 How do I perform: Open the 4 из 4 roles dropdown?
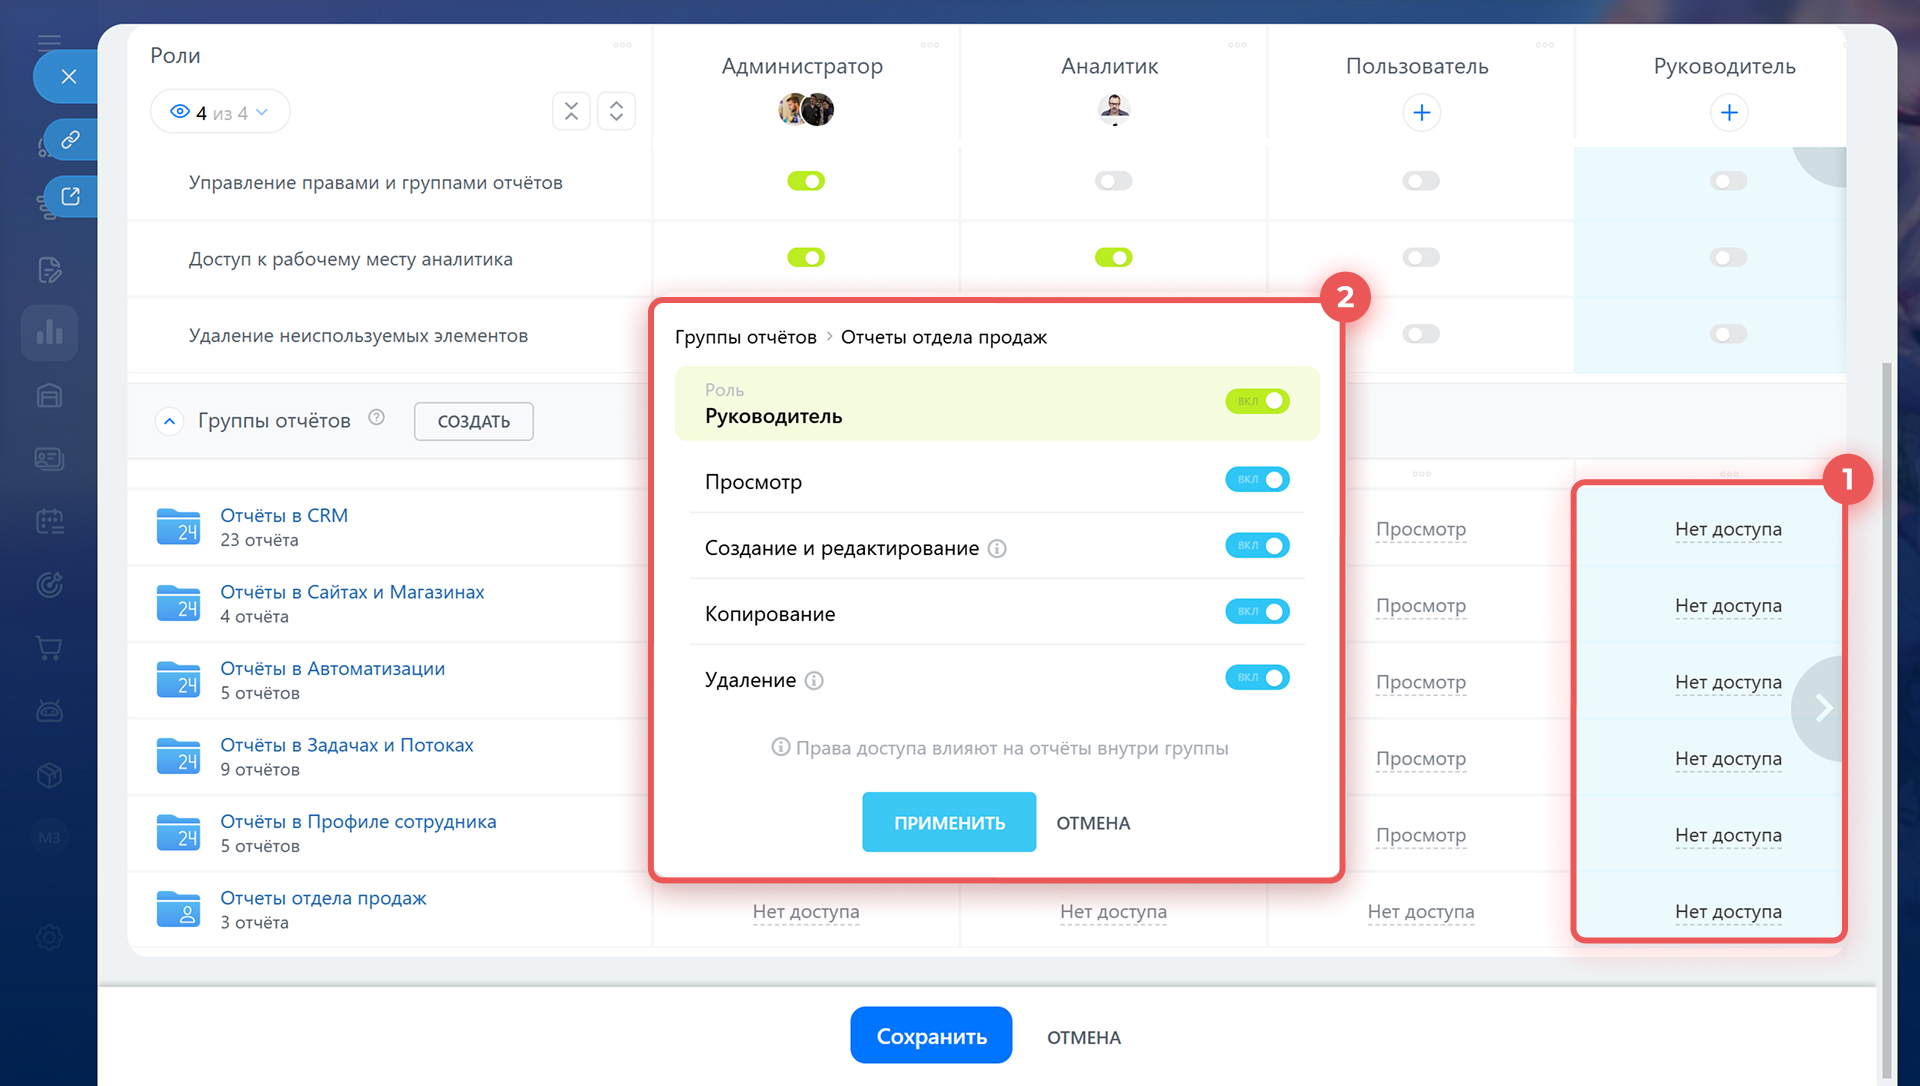[220, 112]
